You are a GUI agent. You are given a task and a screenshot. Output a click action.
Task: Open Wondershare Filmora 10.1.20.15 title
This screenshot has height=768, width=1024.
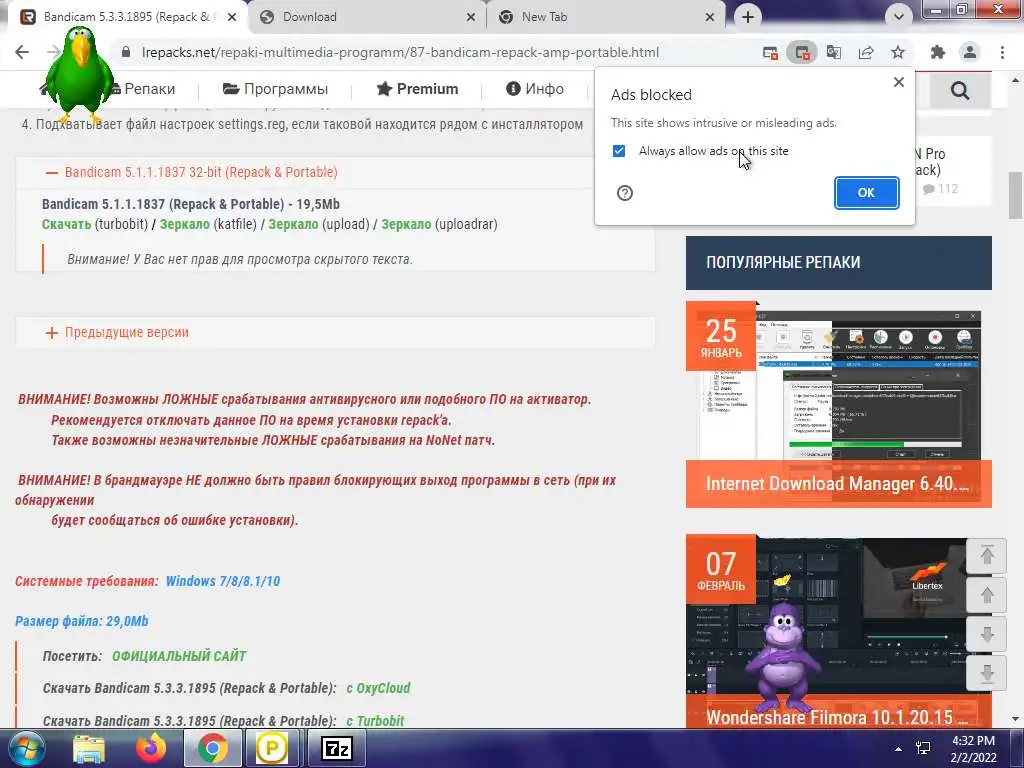pos(837,718)
